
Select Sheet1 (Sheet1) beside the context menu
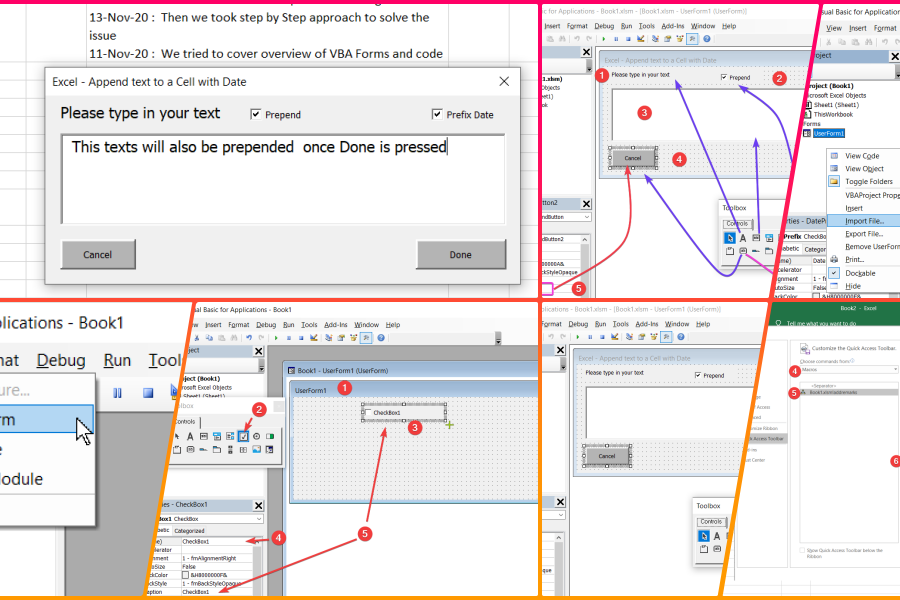836,105
